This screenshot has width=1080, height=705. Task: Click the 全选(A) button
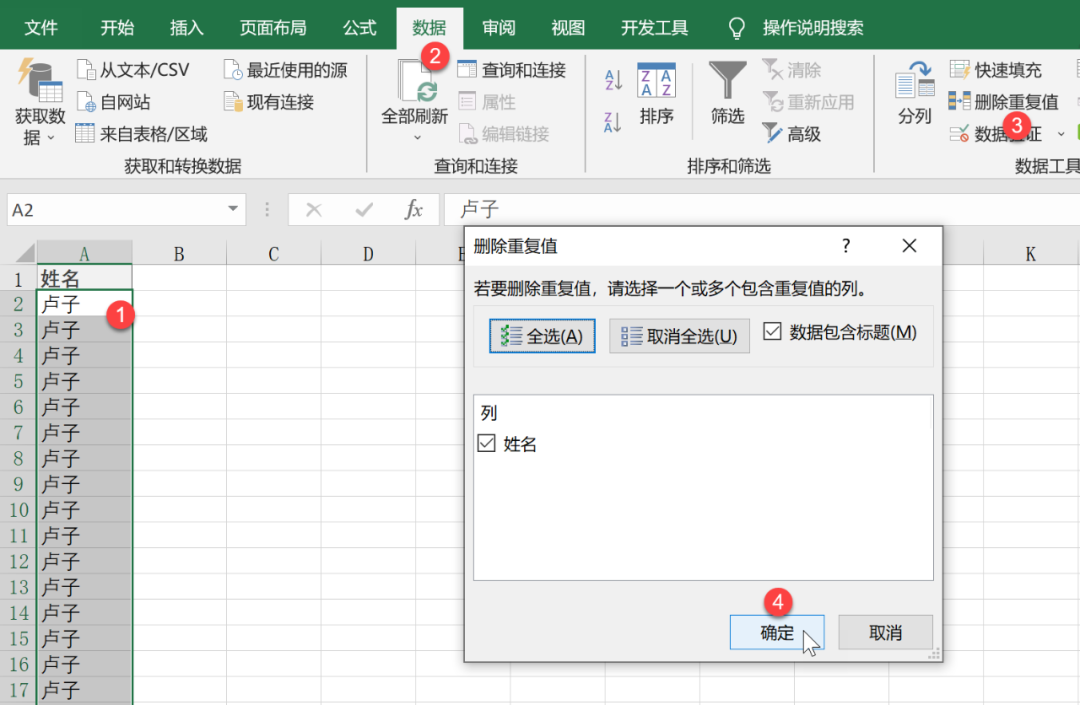(x=541, y=337)
